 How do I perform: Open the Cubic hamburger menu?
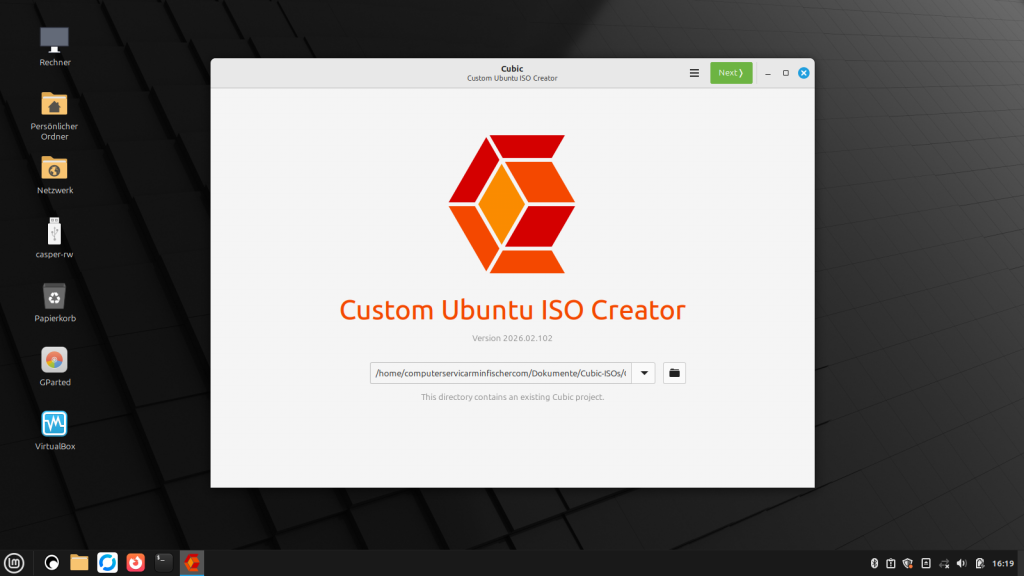pos(694,73)
